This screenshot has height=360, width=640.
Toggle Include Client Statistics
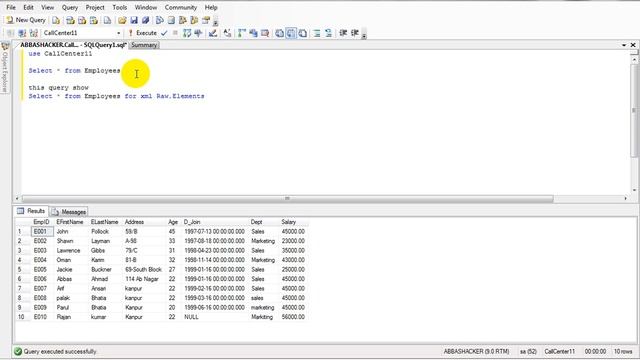253,33
